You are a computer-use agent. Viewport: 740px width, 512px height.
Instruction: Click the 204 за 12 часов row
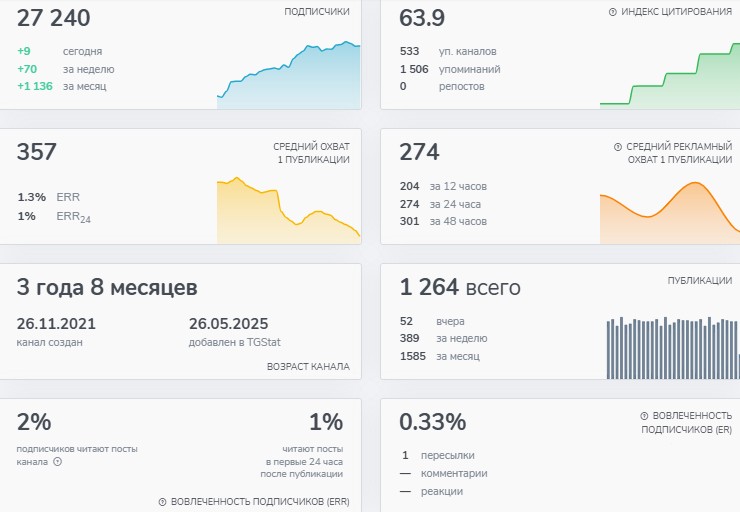click(443, 186)
